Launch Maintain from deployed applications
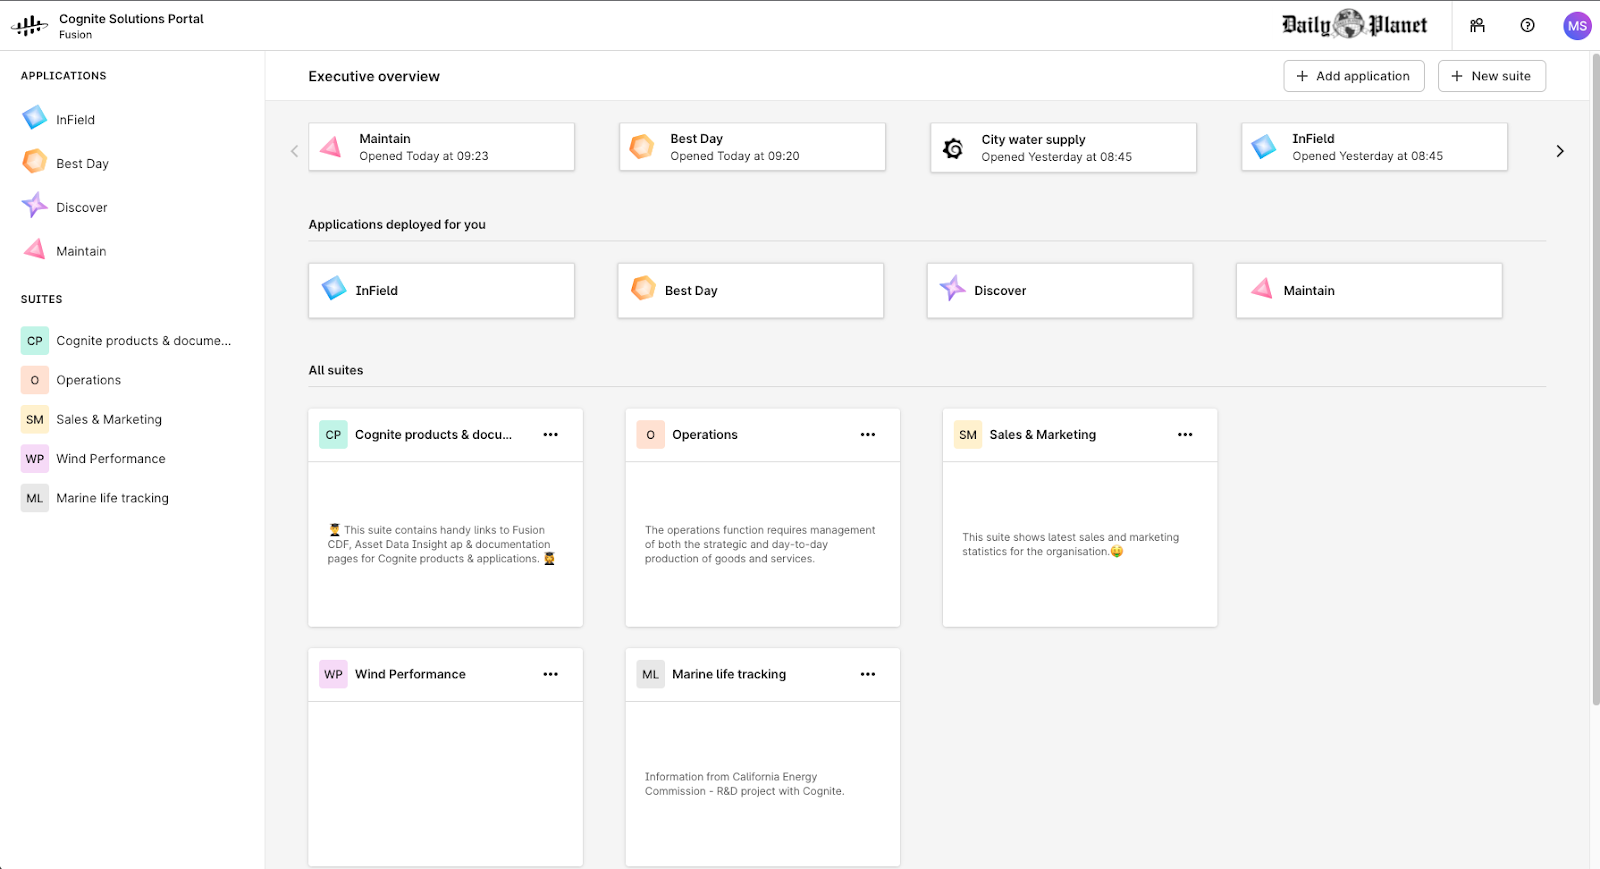Screen dimensions: 1600x869 point(1369,291)
